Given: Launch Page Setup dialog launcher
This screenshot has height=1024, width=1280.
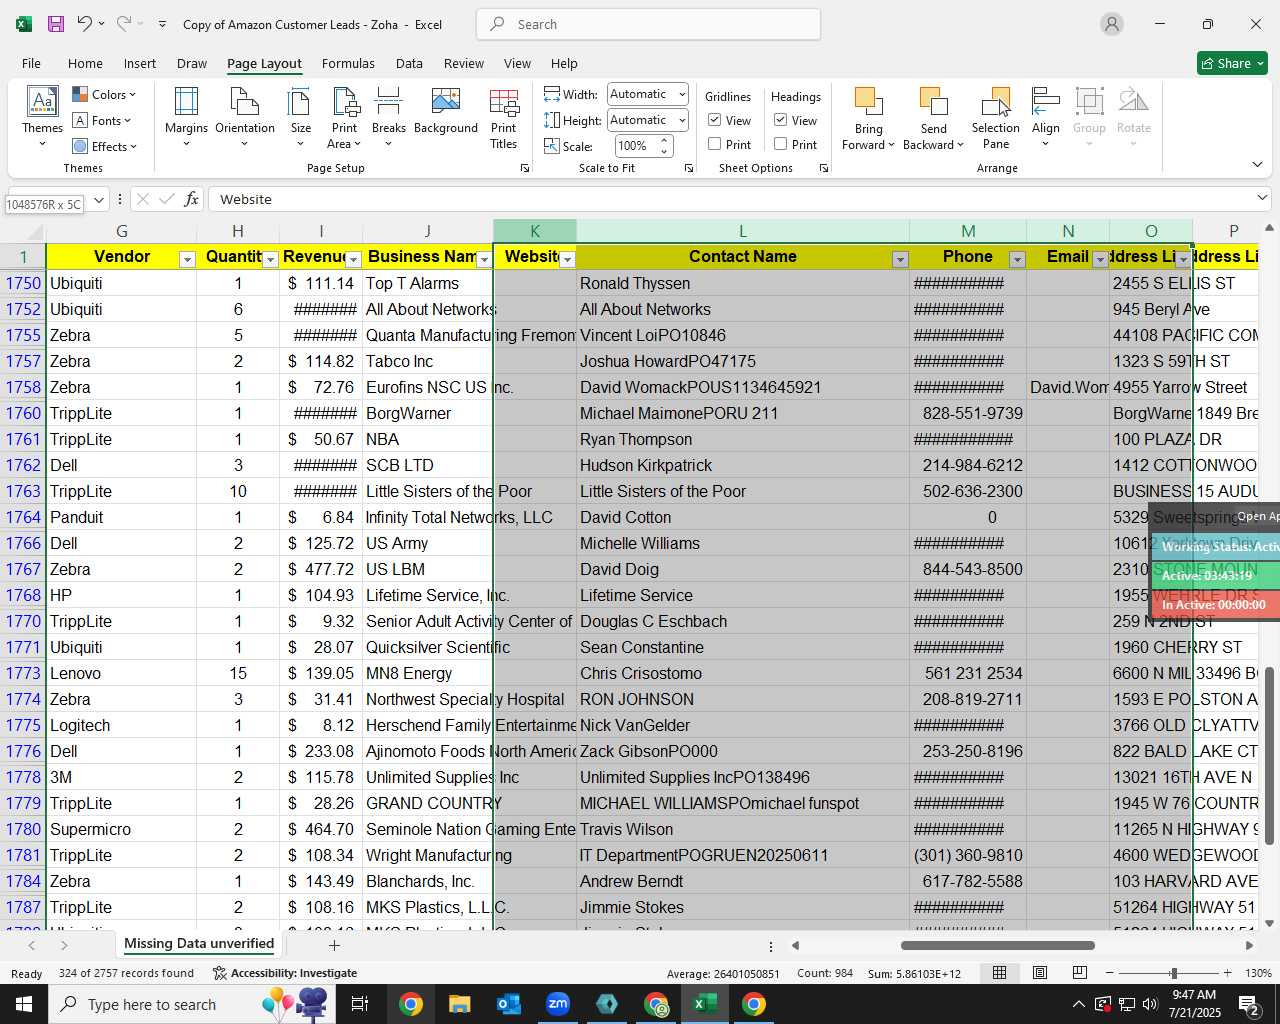Looking at the screenshot, I should click(x=525, y=169).
